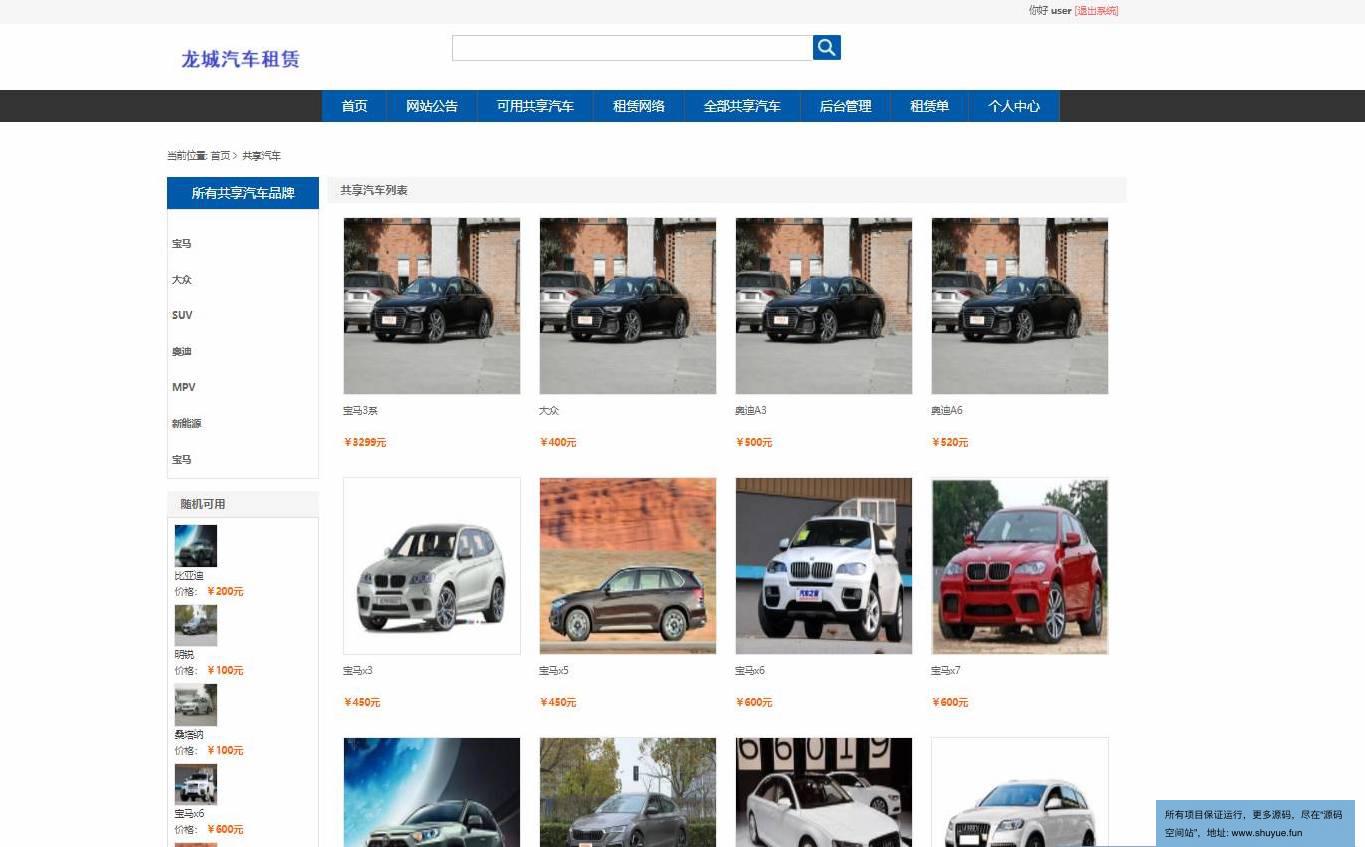Screen dimensions: 1365x847
Task: Open 全部共享汽车 in the nav bar
Action: pyautogui.click(x=742, y=106)
